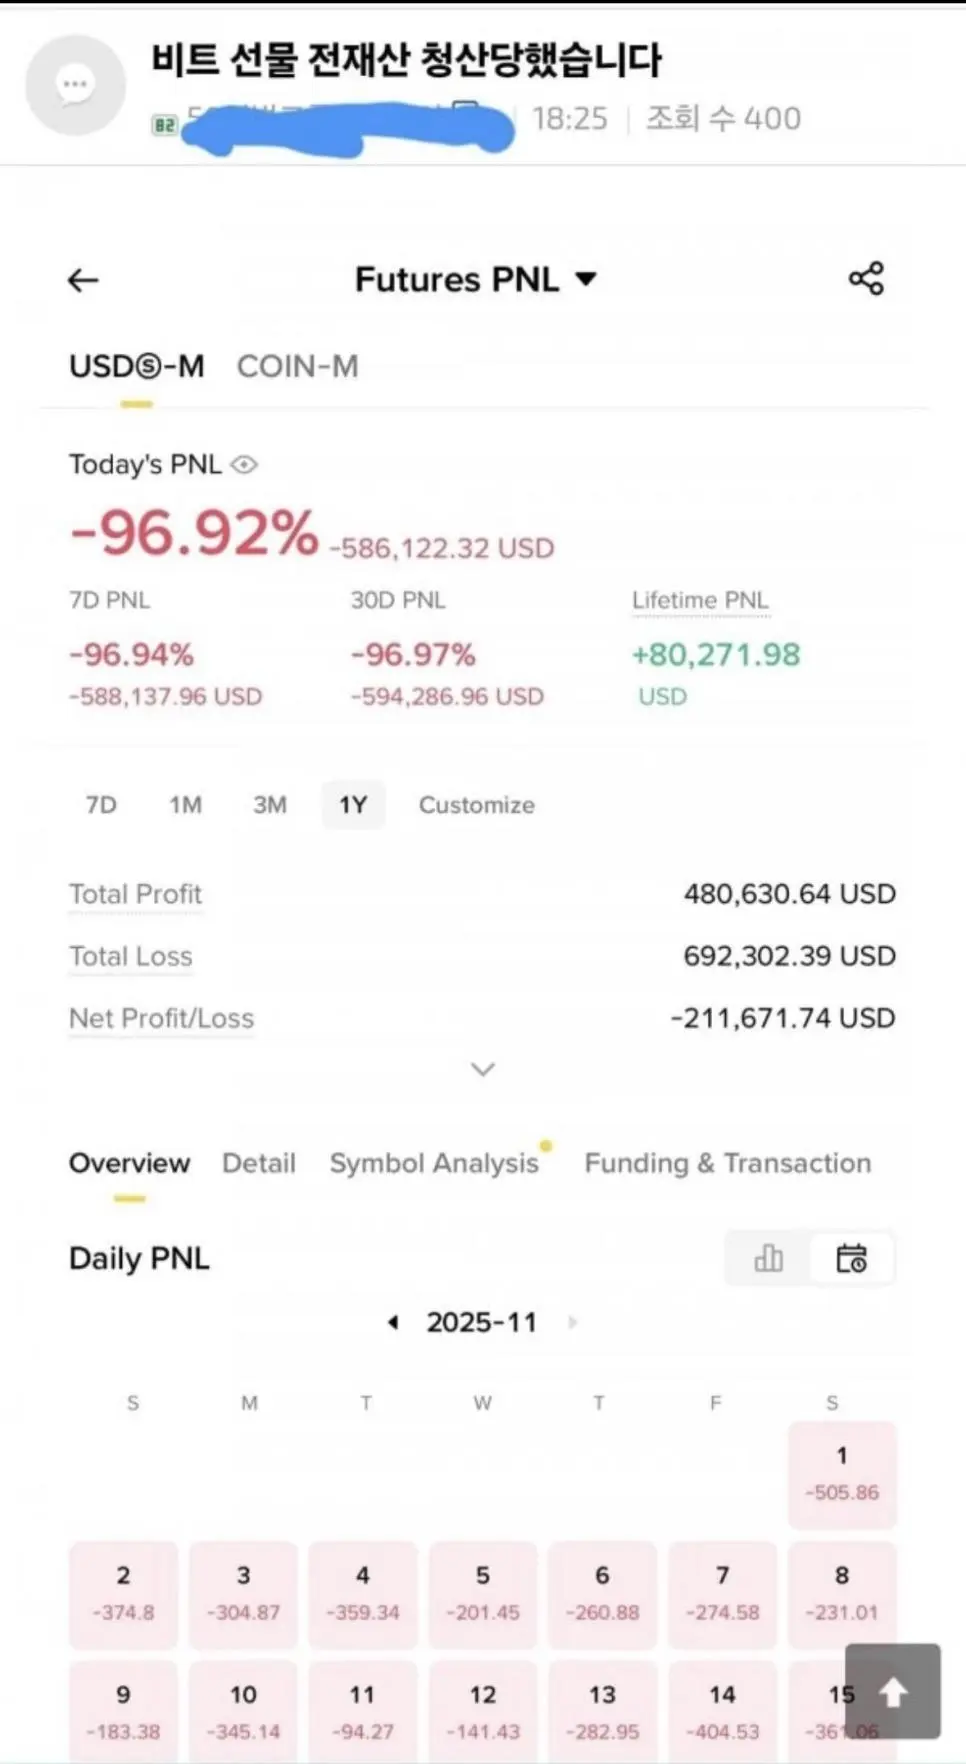Tap the comment bubble avatar icon
This screenshot has height=1764, width=966.
tap(75, 85)
